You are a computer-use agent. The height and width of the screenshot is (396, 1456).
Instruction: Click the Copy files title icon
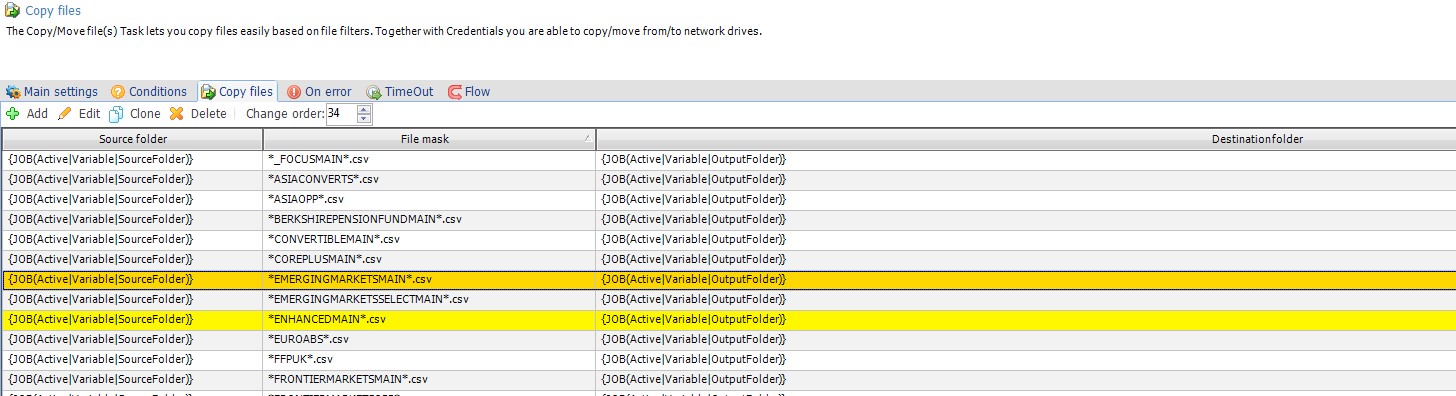[x=12, y=11]
